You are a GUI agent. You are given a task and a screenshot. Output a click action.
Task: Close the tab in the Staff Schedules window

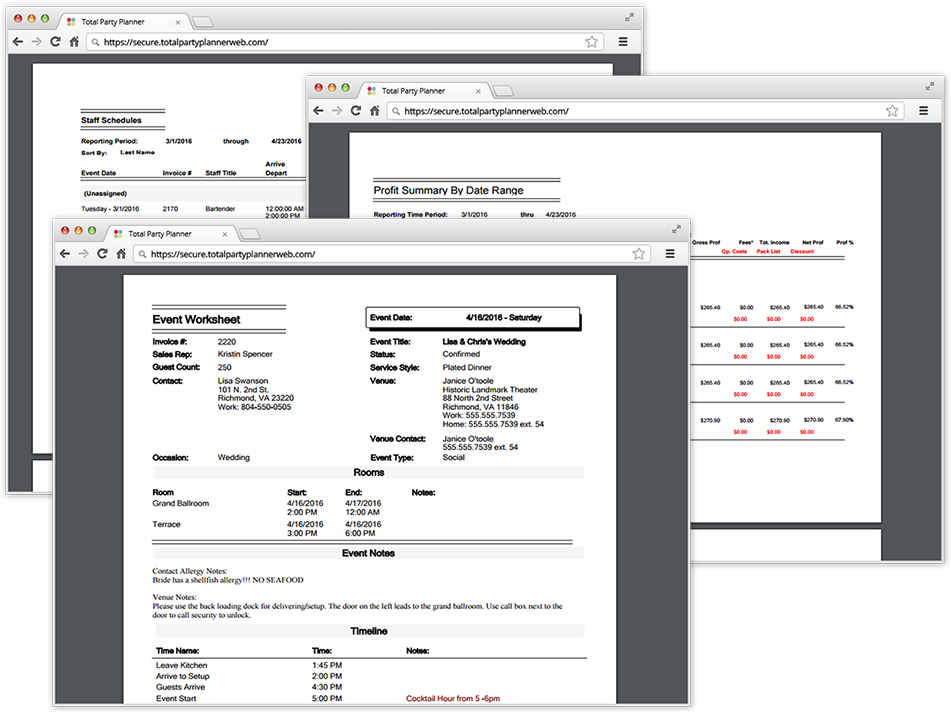pyautogui.click(x=178, y=22)
